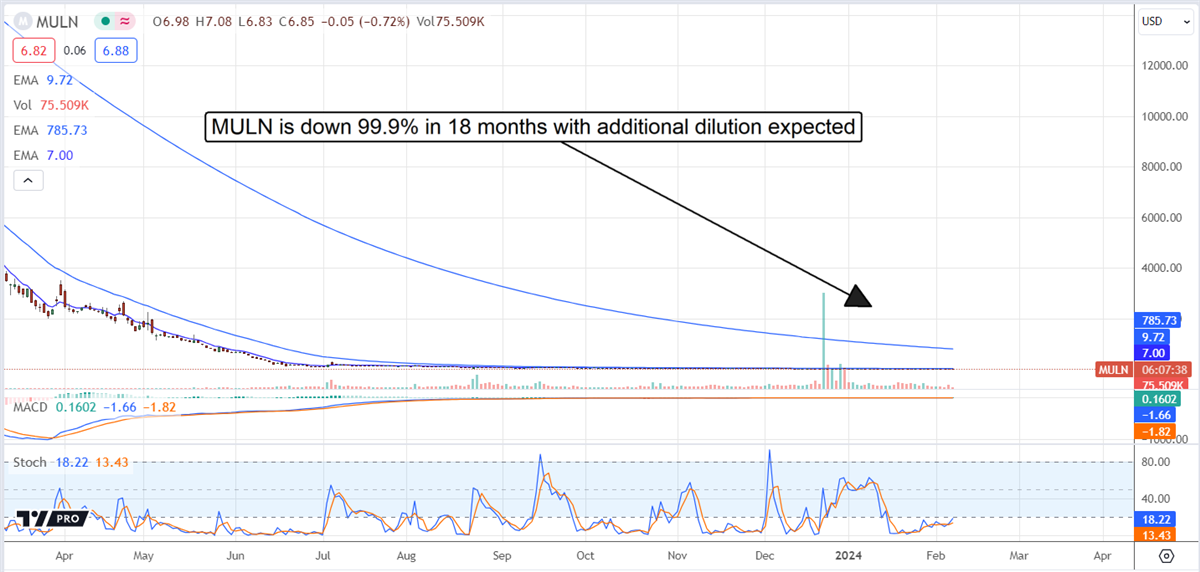Click the tall December volume spike bar
The height and width of the screenshot is (572, 1200).
[x=823, y=330]
